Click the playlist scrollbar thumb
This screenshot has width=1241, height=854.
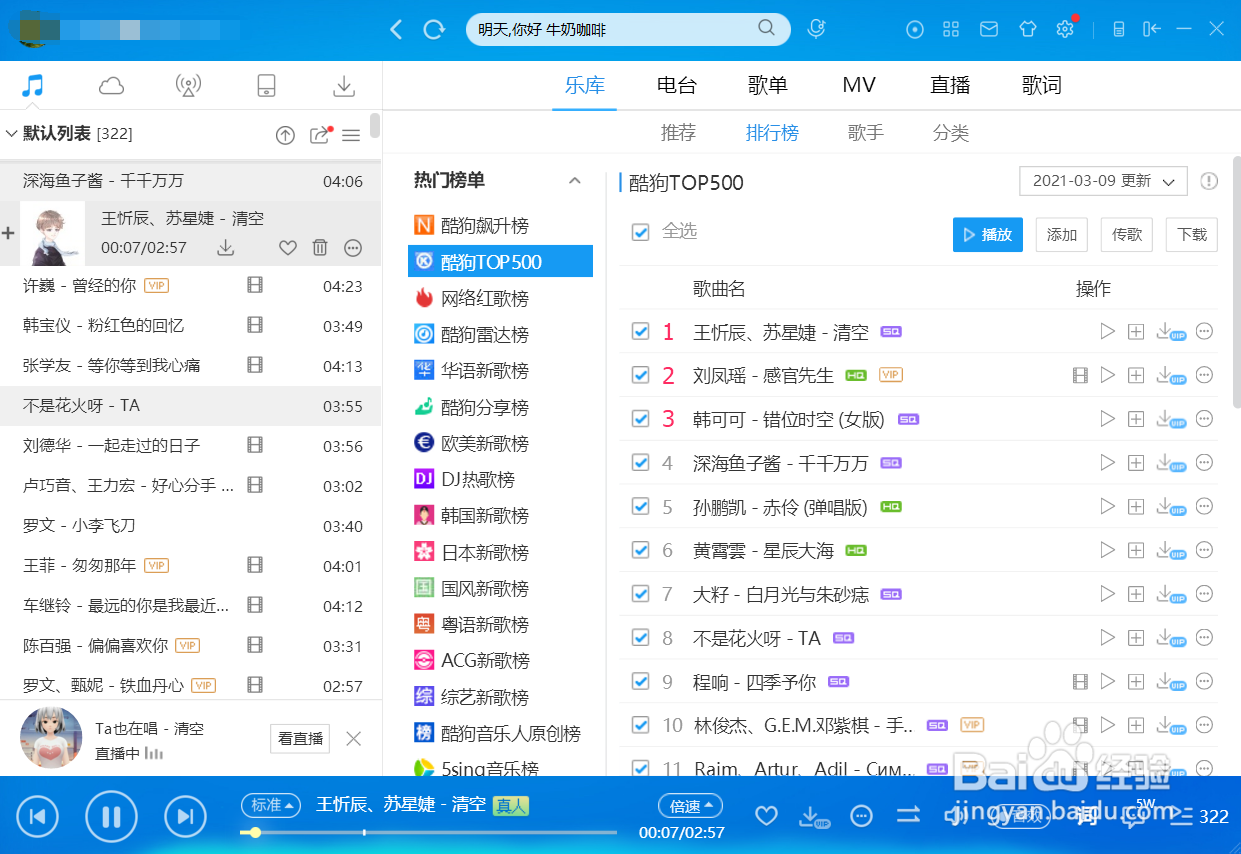[x=375, y=124]
